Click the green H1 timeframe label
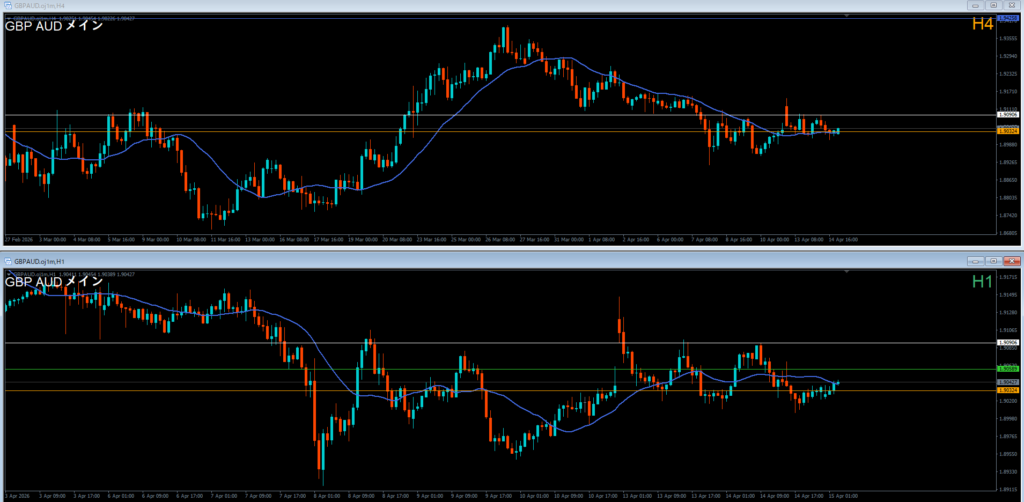This screenshot has width=1024, height=502. click(982, 282)
